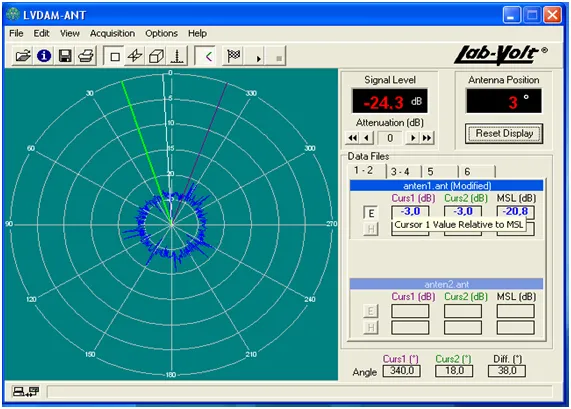571x409 pixels.
Task: Switch to the 3 - 4 data files tab
Action: [400, 172]
